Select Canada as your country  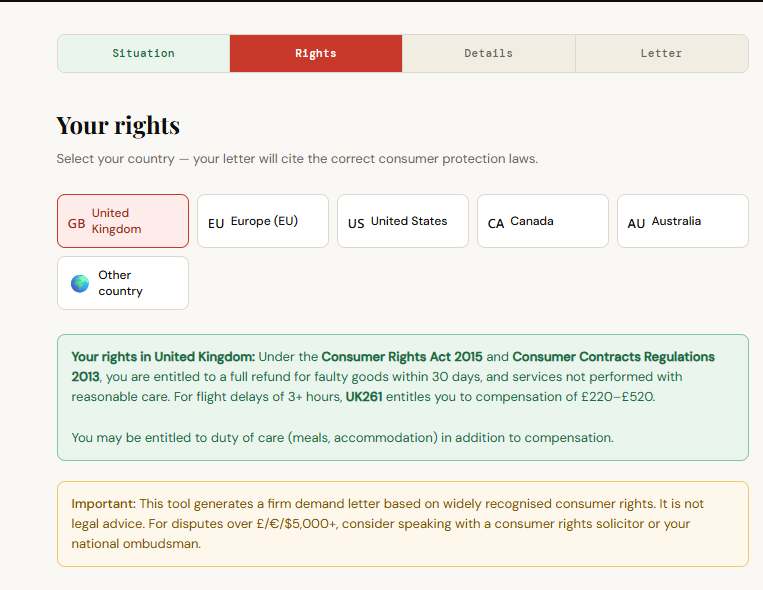(x=543, y=221)
